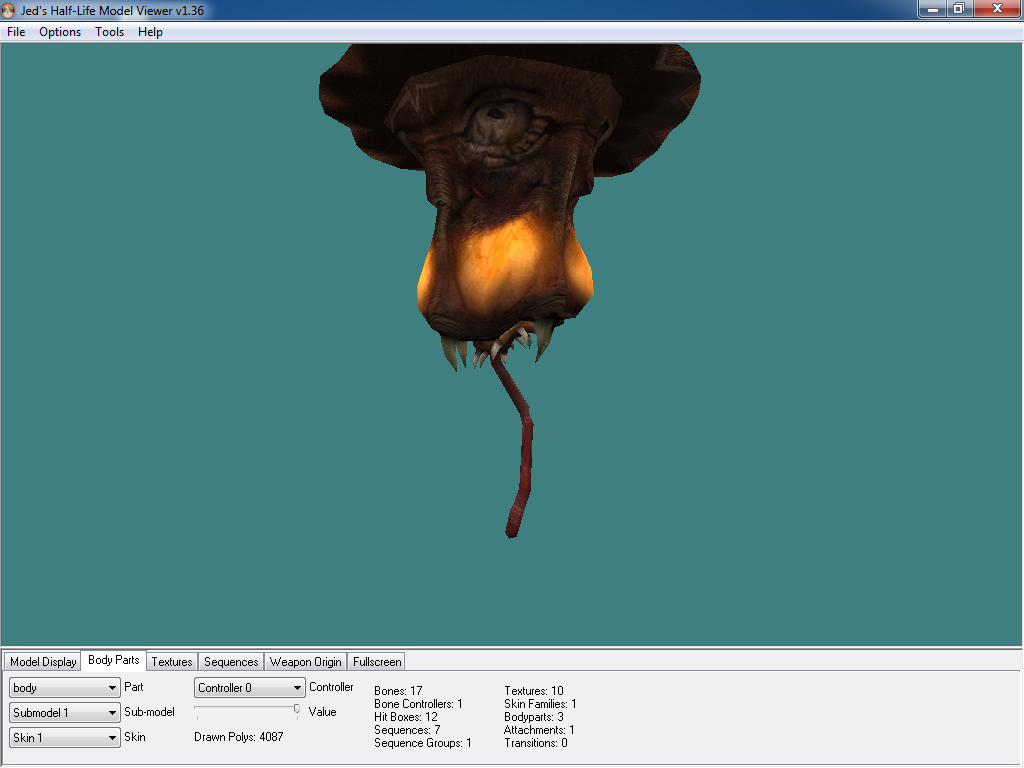Switch to the Model Display tab

click(x=42, y=662)
